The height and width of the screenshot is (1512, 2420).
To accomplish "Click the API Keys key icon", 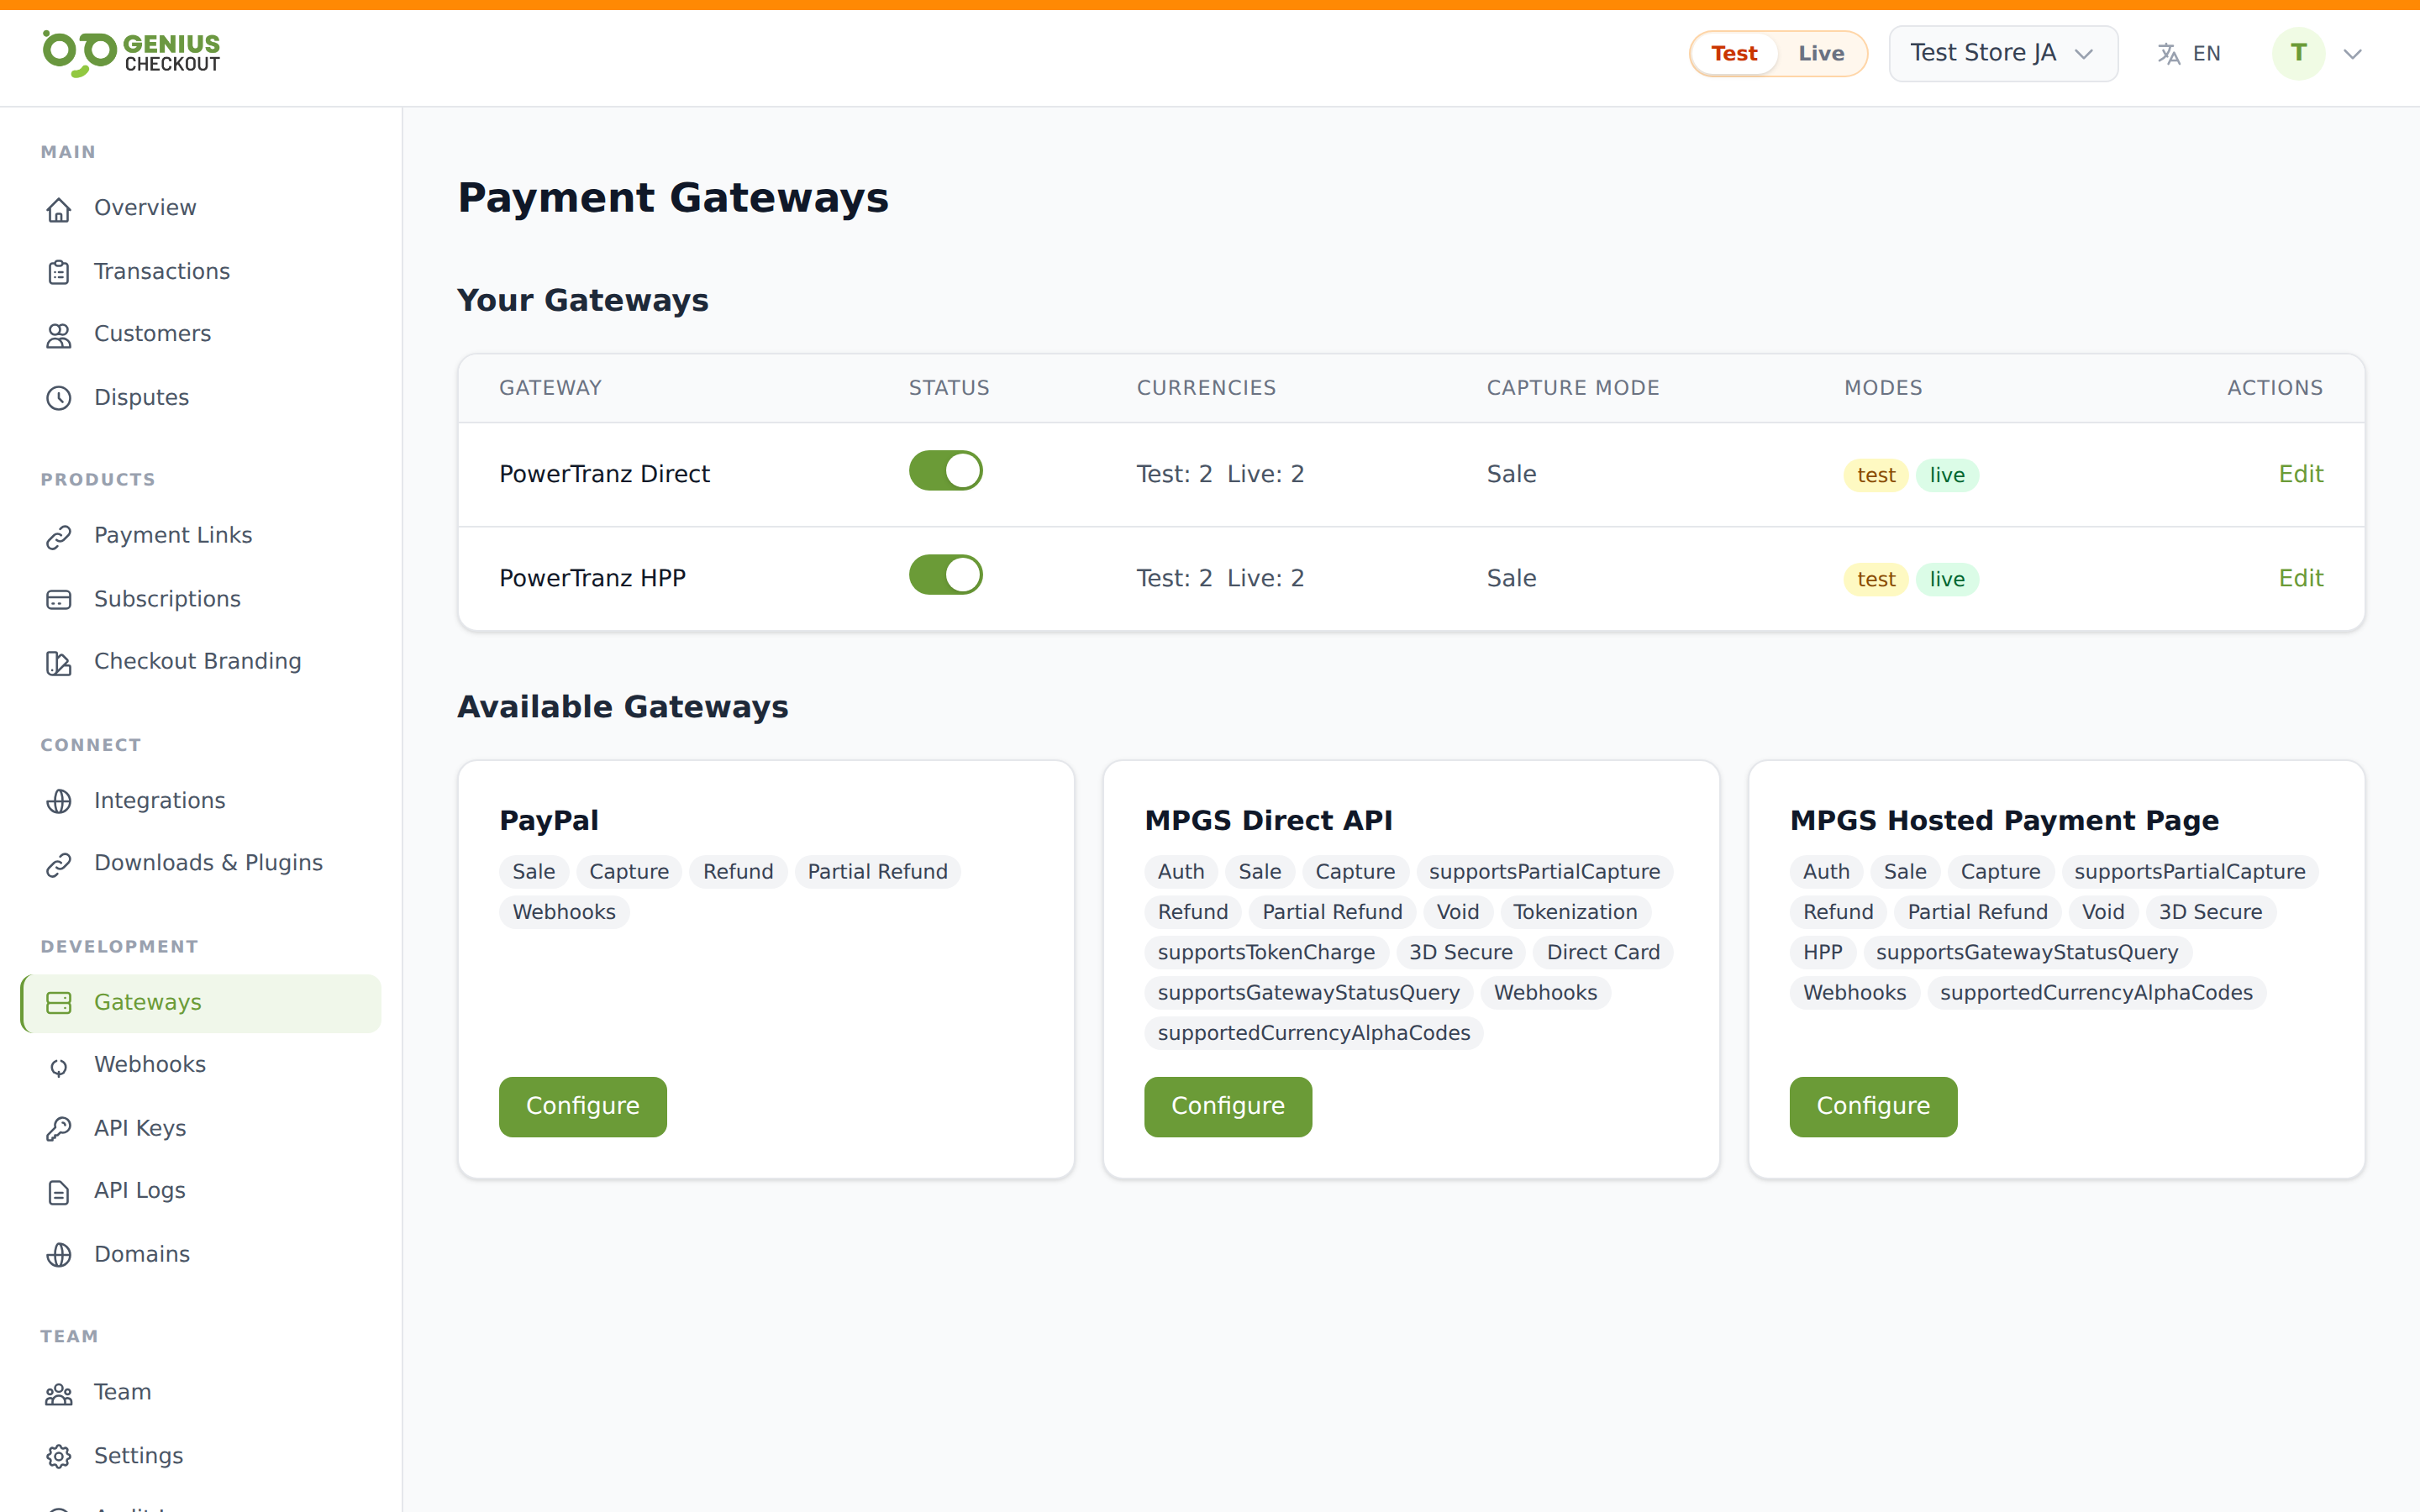I will pyautogui.click(x=59, y=1129).
